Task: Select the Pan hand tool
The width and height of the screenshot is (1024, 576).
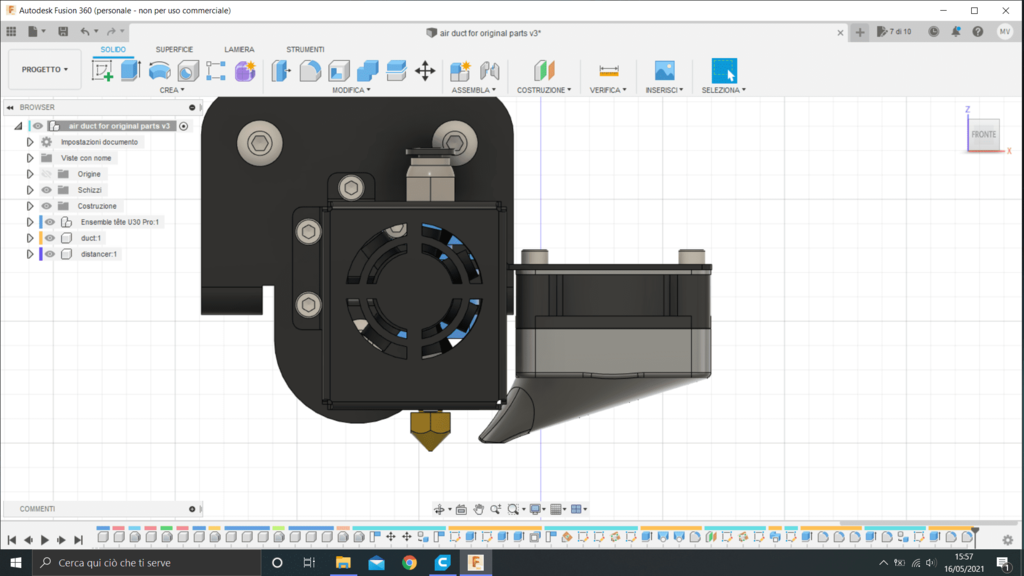Action: [x=479, y=509]
